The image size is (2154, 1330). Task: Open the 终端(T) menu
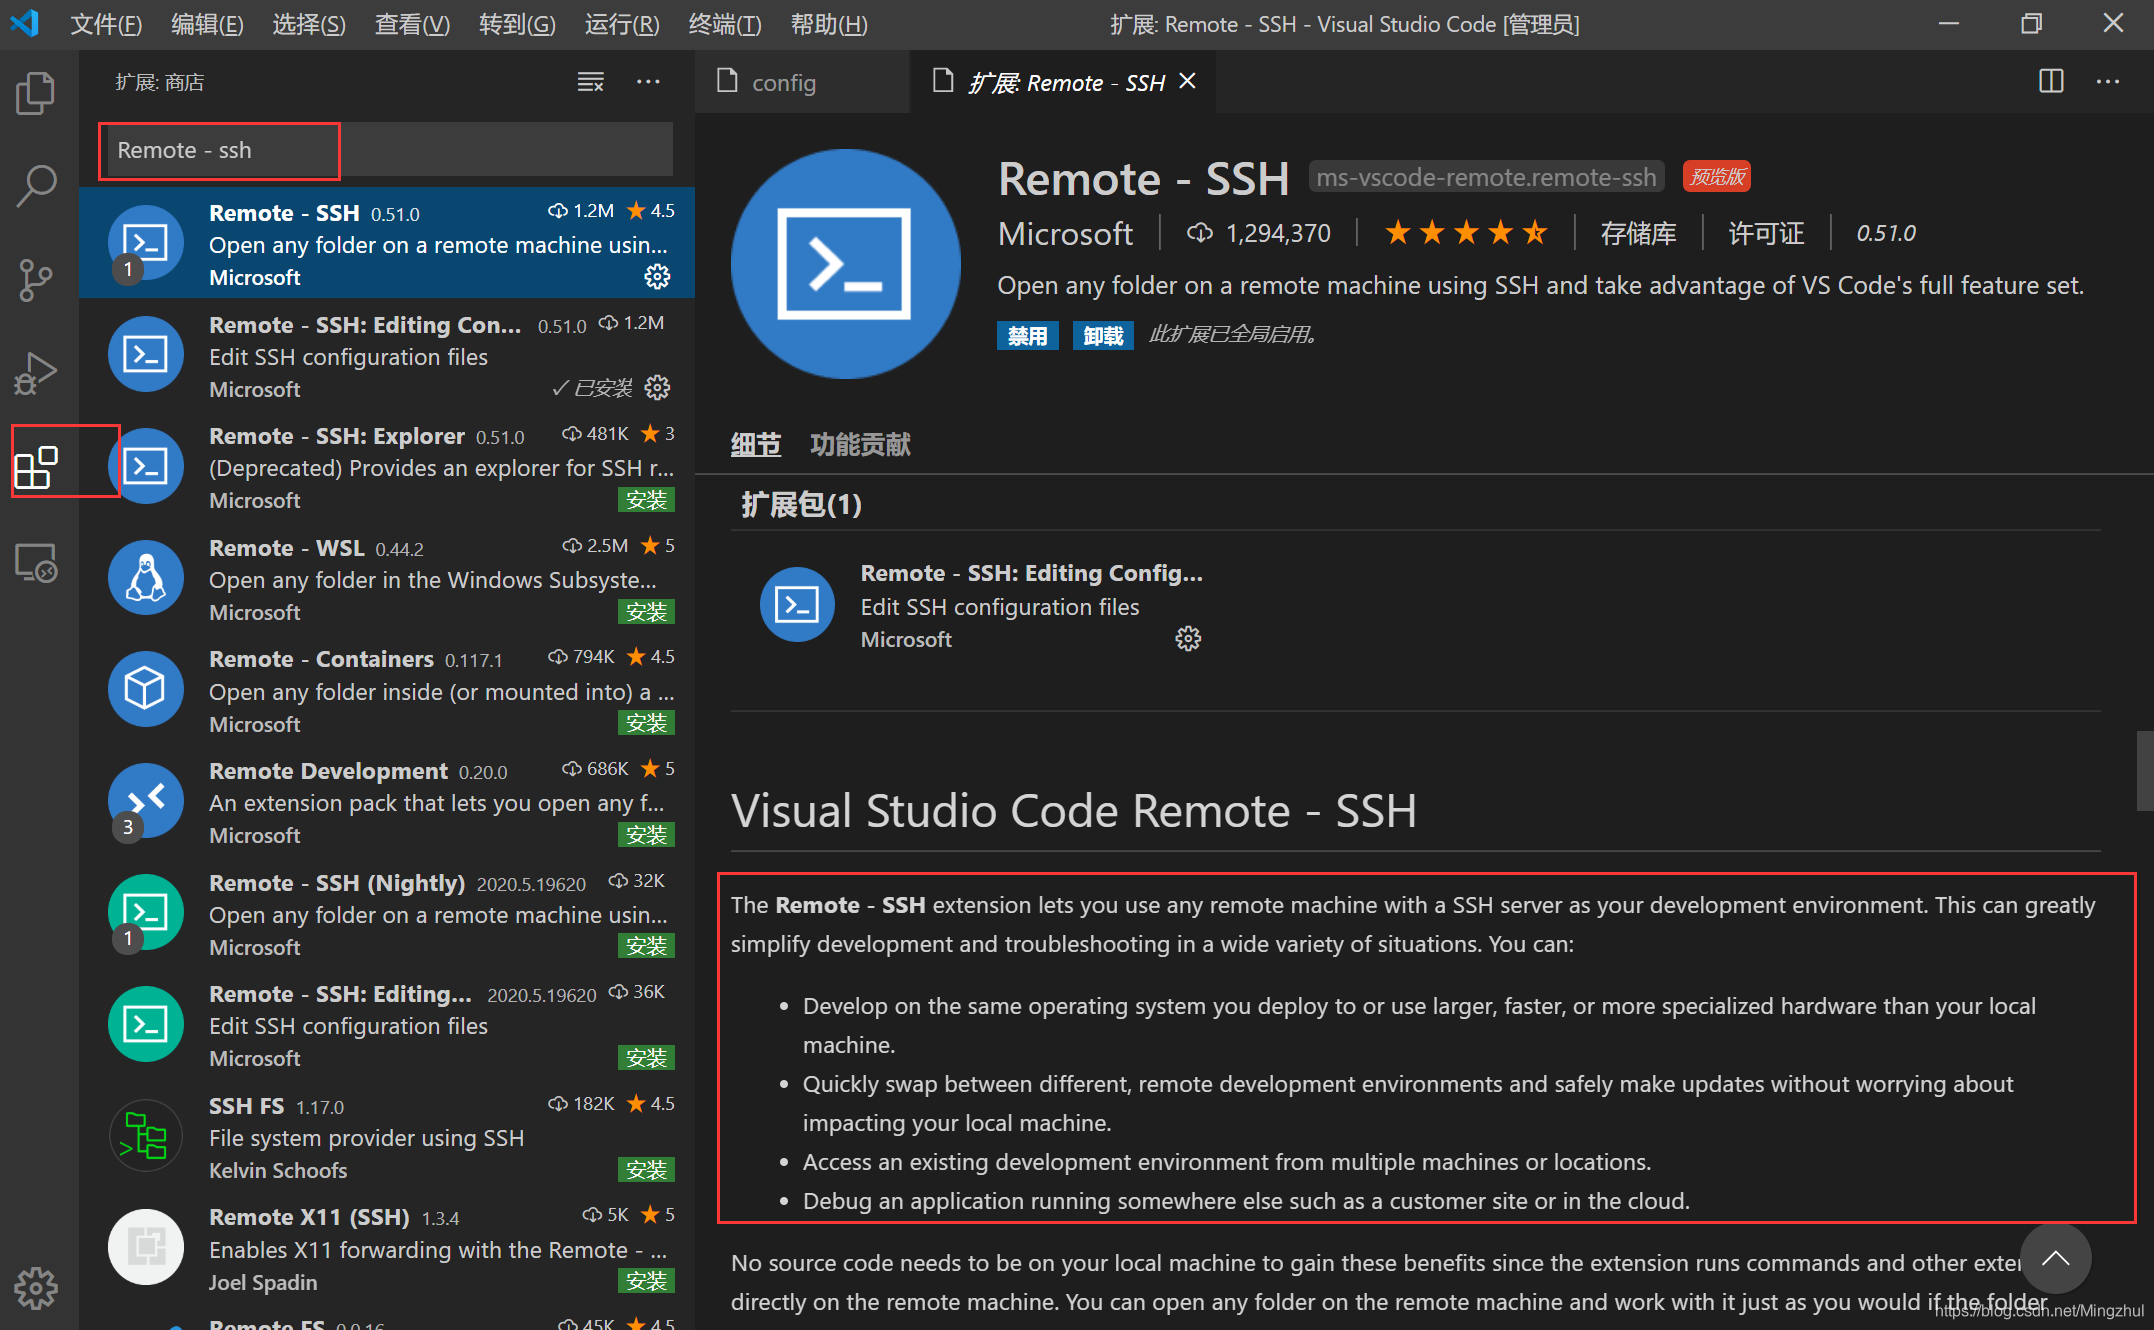click(725, 24)
